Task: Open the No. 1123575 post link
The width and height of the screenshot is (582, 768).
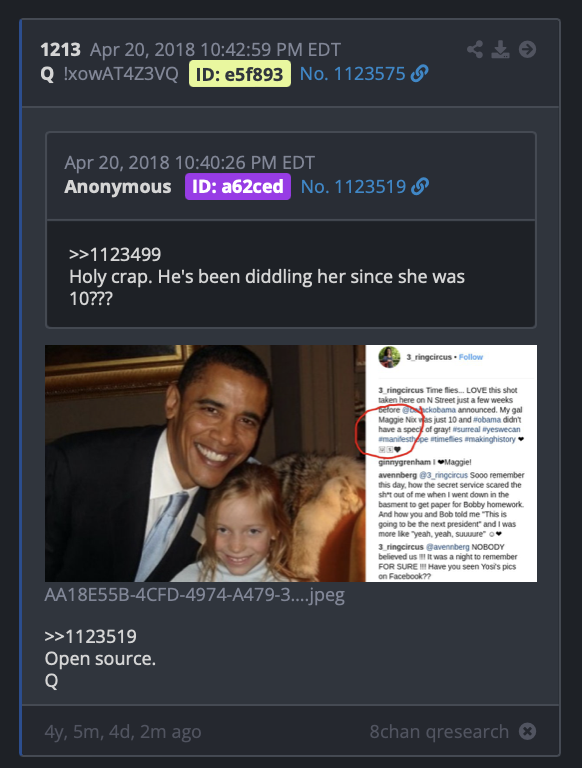Action: pyautogui.click(x=352, y=74)
